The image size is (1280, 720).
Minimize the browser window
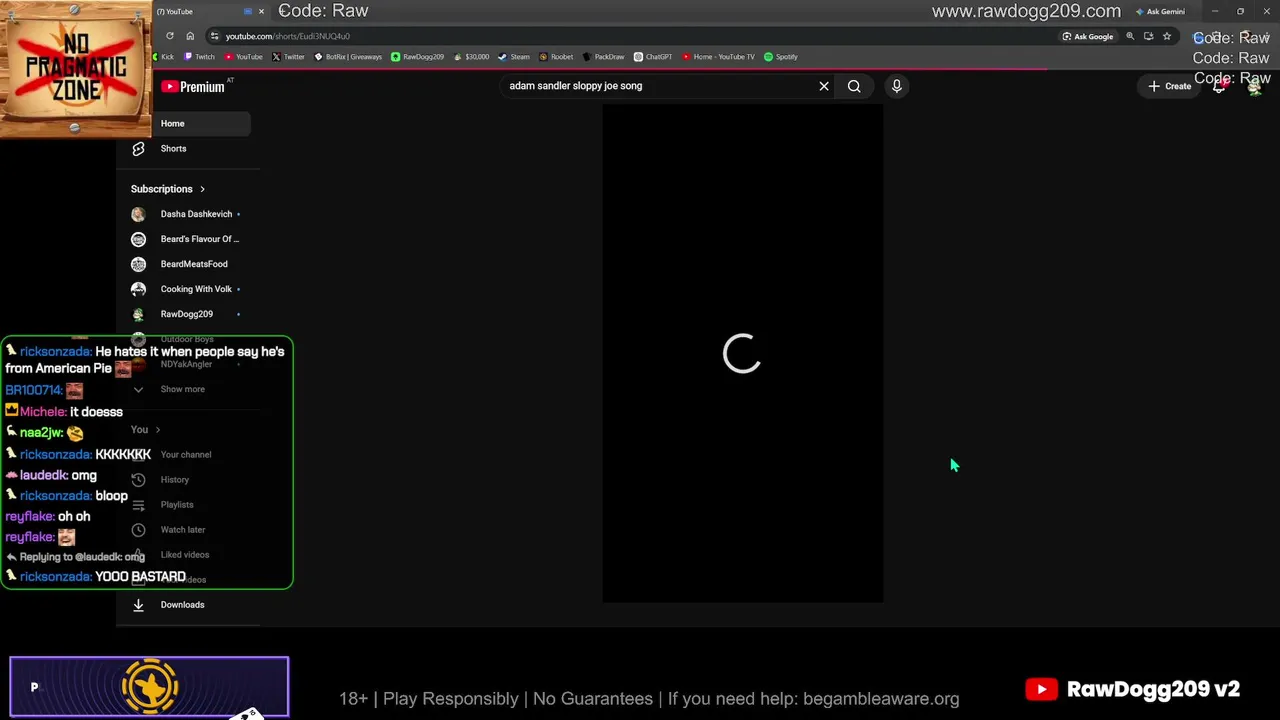(x=1215, y=12)
